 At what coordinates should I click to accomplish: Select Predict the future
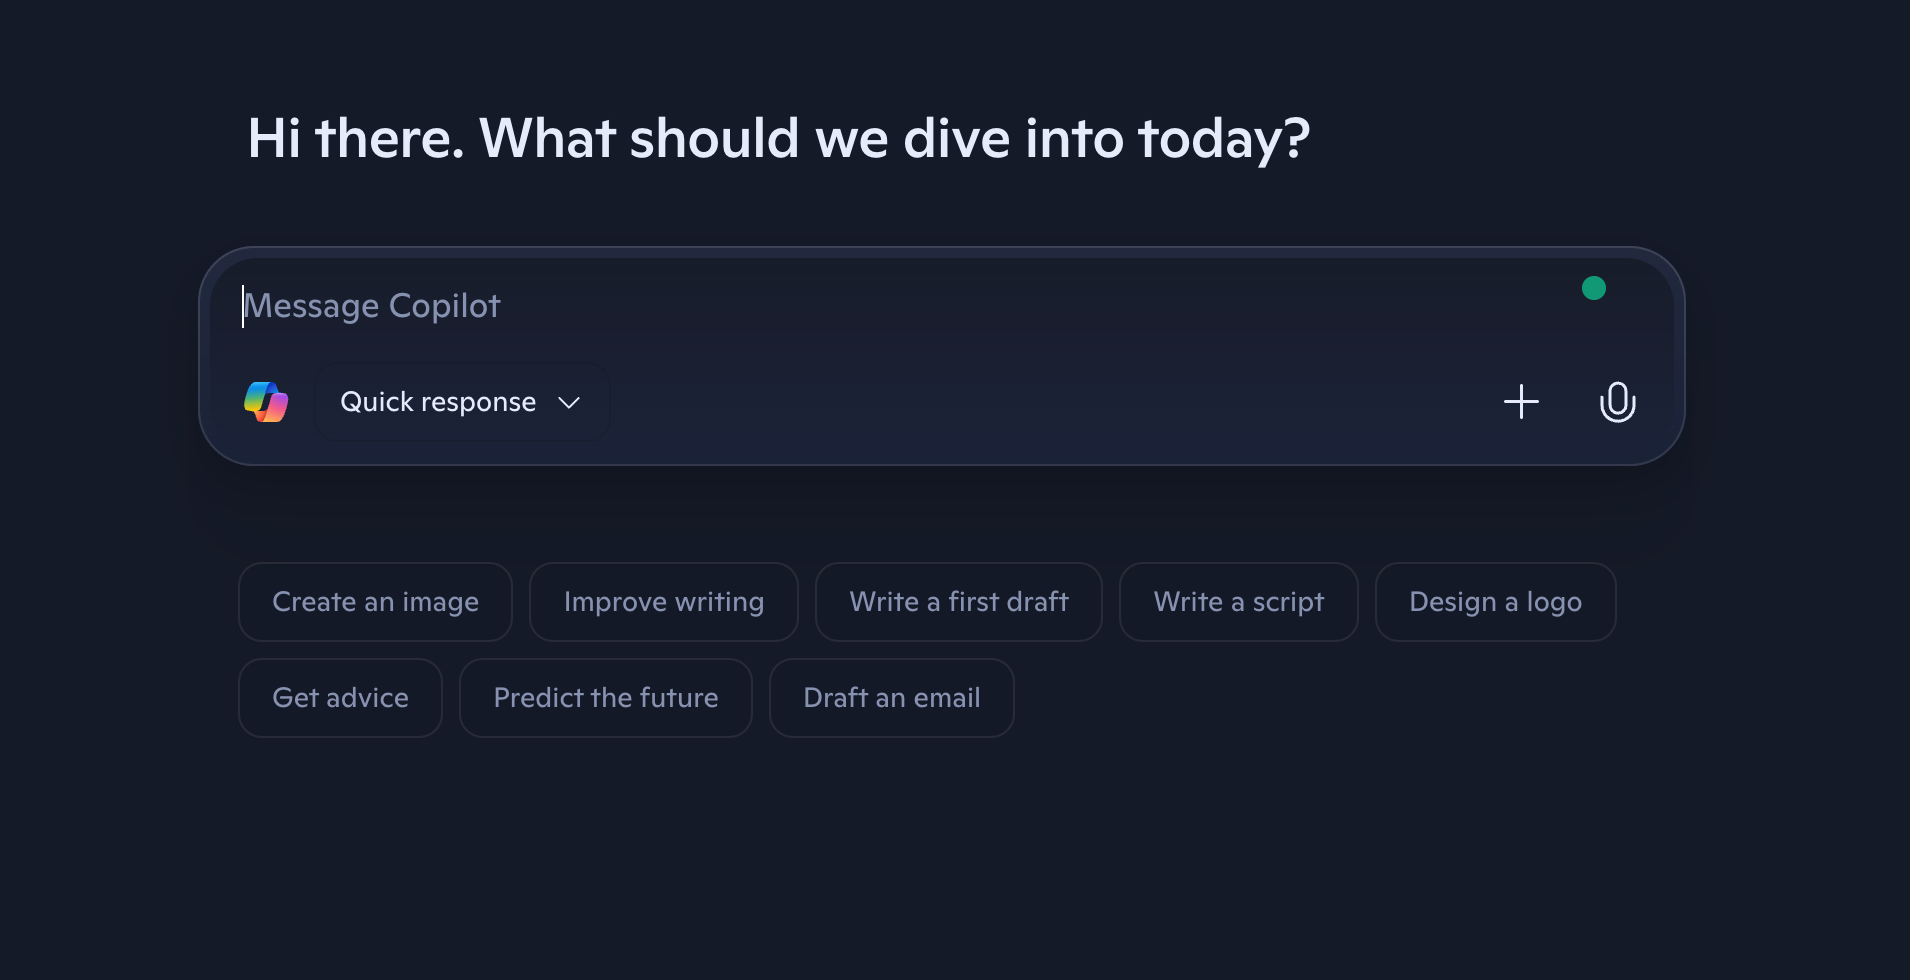(606, 697)
